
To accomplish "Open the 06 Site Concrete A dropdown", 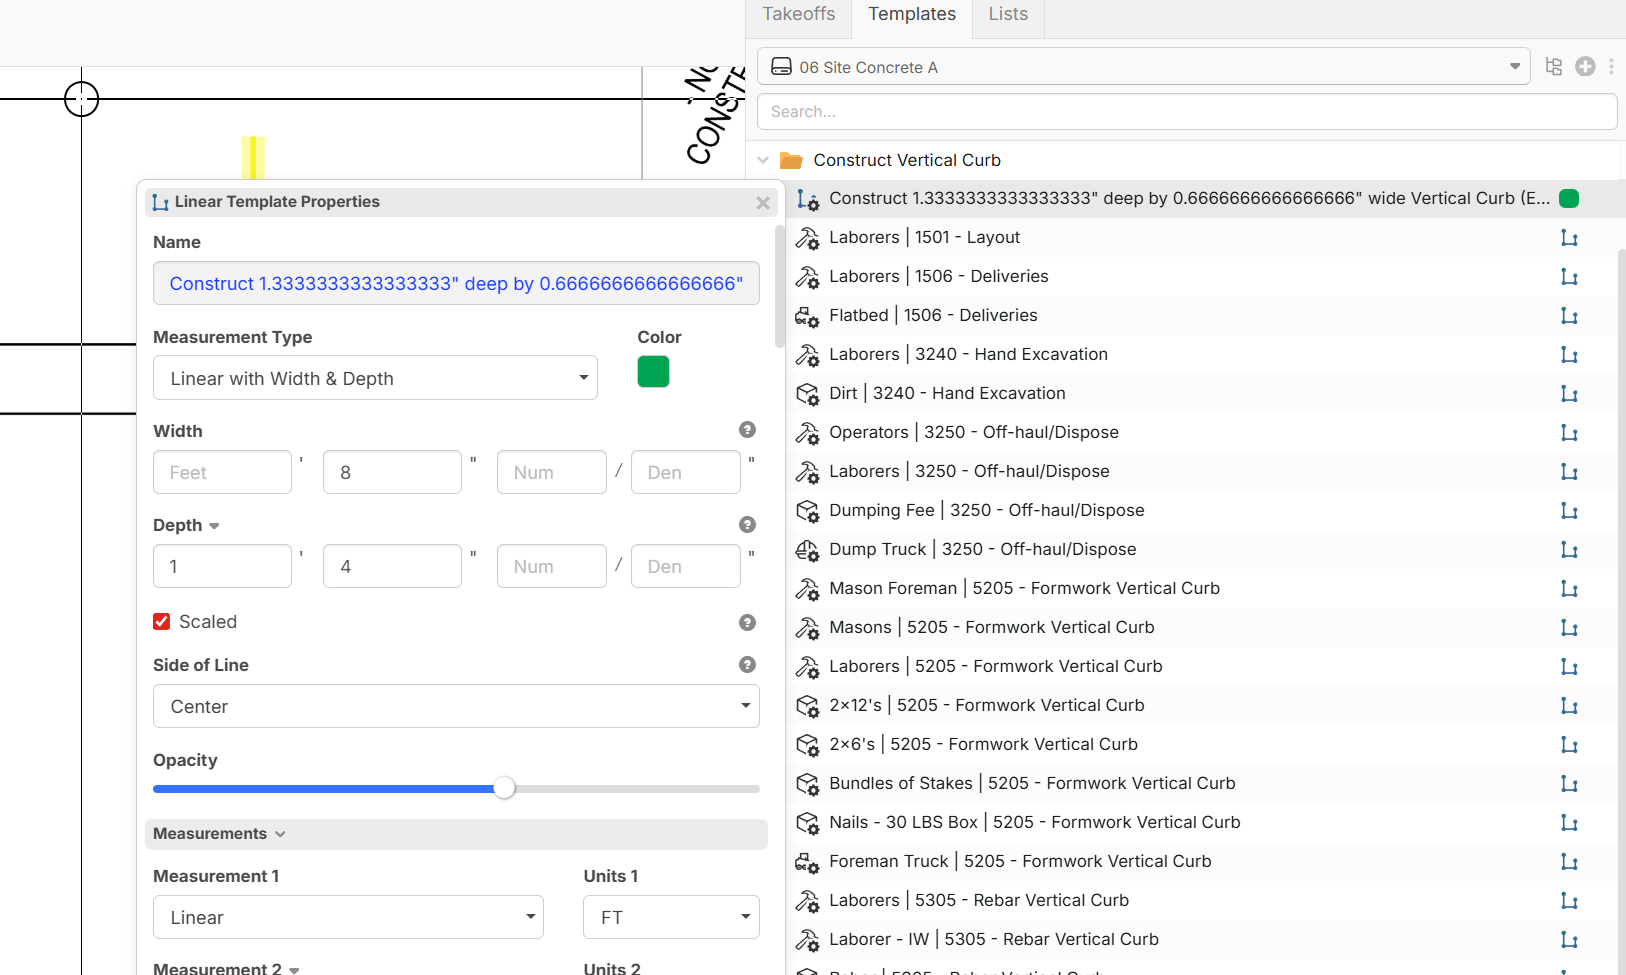I will point(1143,67).
